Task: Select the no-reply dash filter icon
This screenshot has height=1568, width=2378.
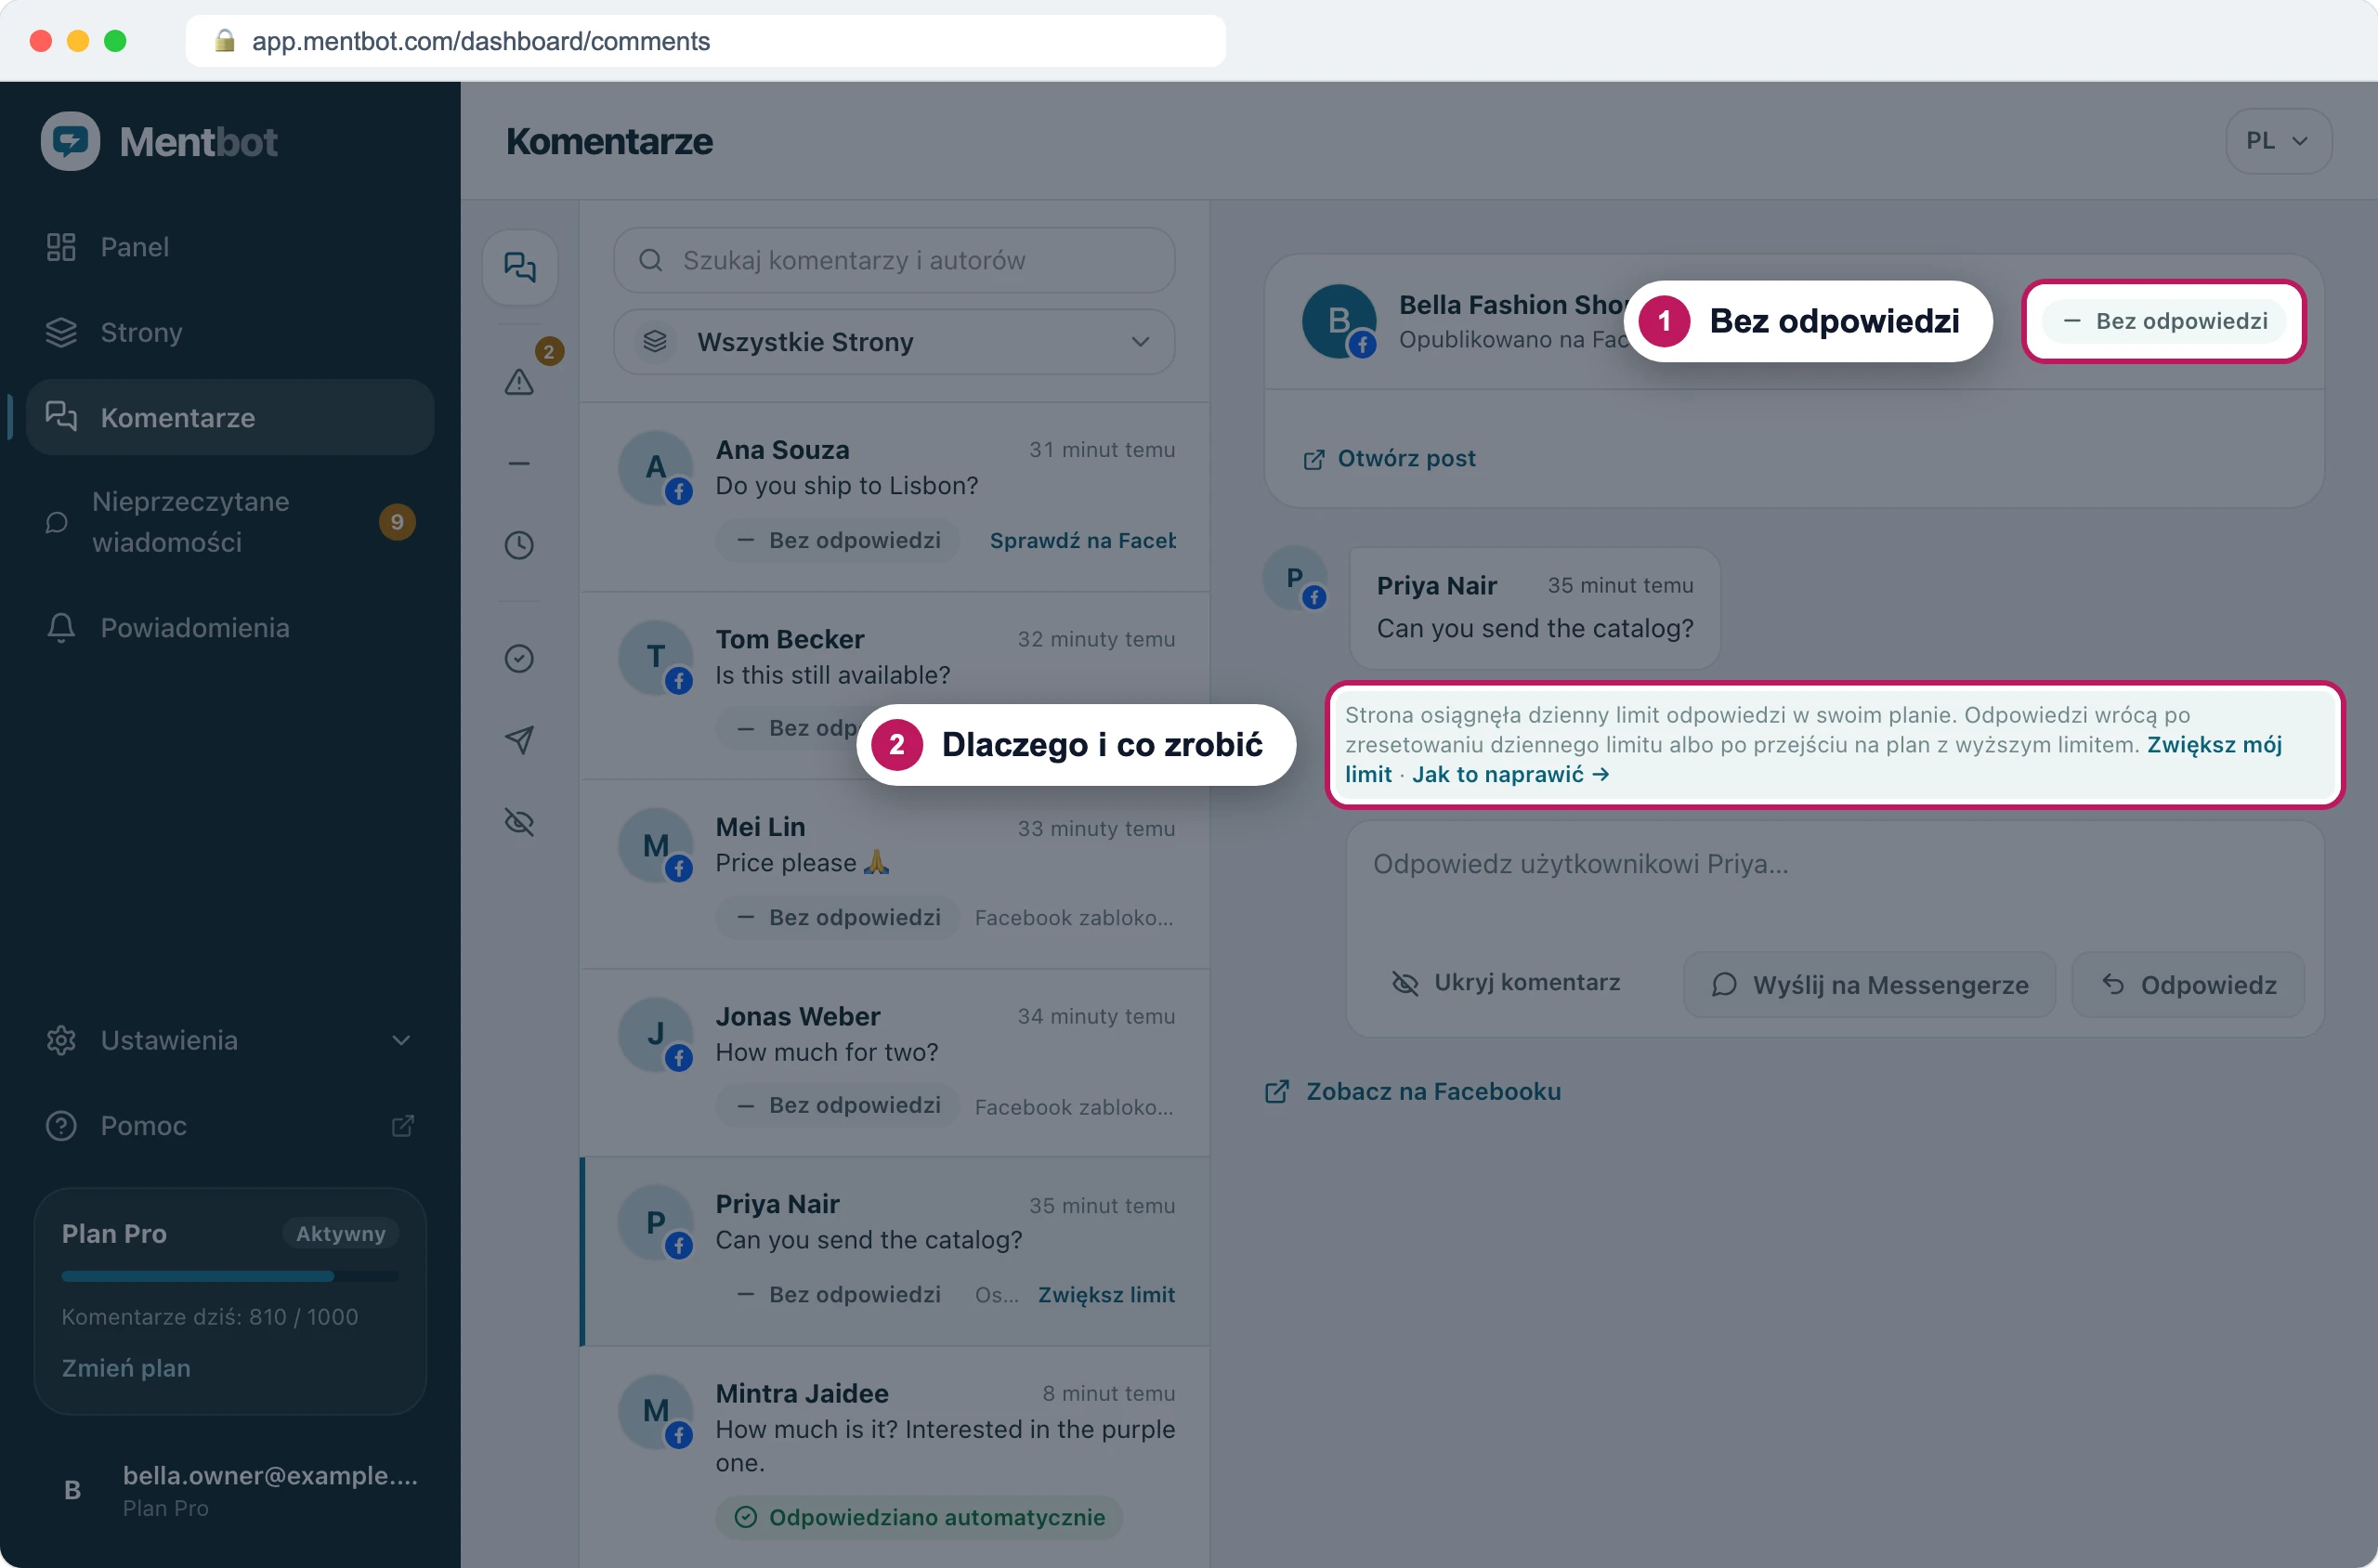Action: click(519, 463)
